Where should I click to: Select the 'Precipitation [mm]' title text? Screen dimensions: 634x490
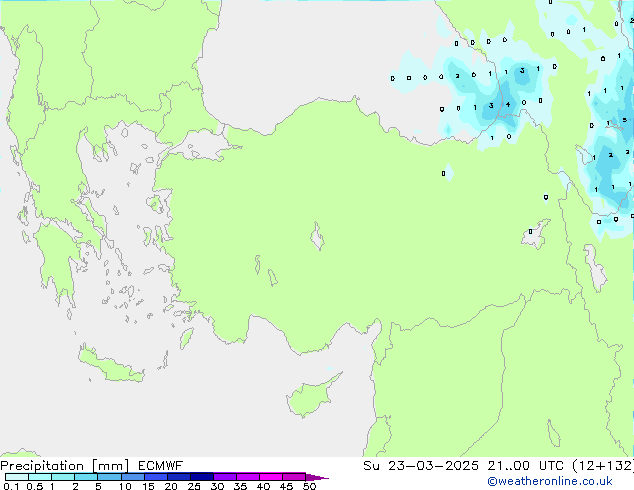point(65,466)
